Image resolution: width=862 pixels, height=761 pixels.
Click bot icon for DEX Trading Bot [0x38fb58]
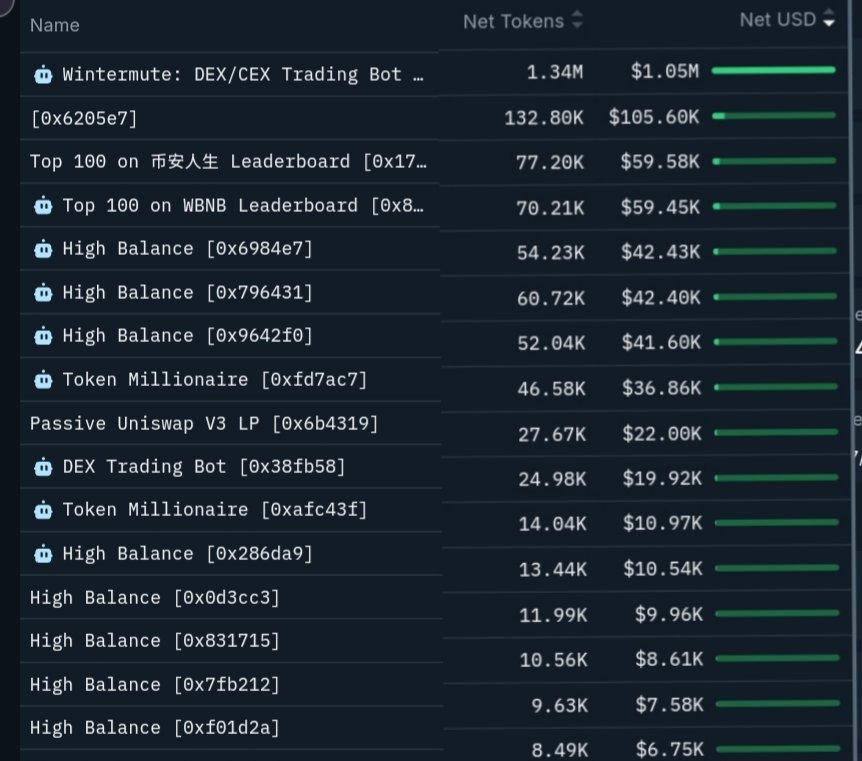pyautogui.click(x=43, y=467)
